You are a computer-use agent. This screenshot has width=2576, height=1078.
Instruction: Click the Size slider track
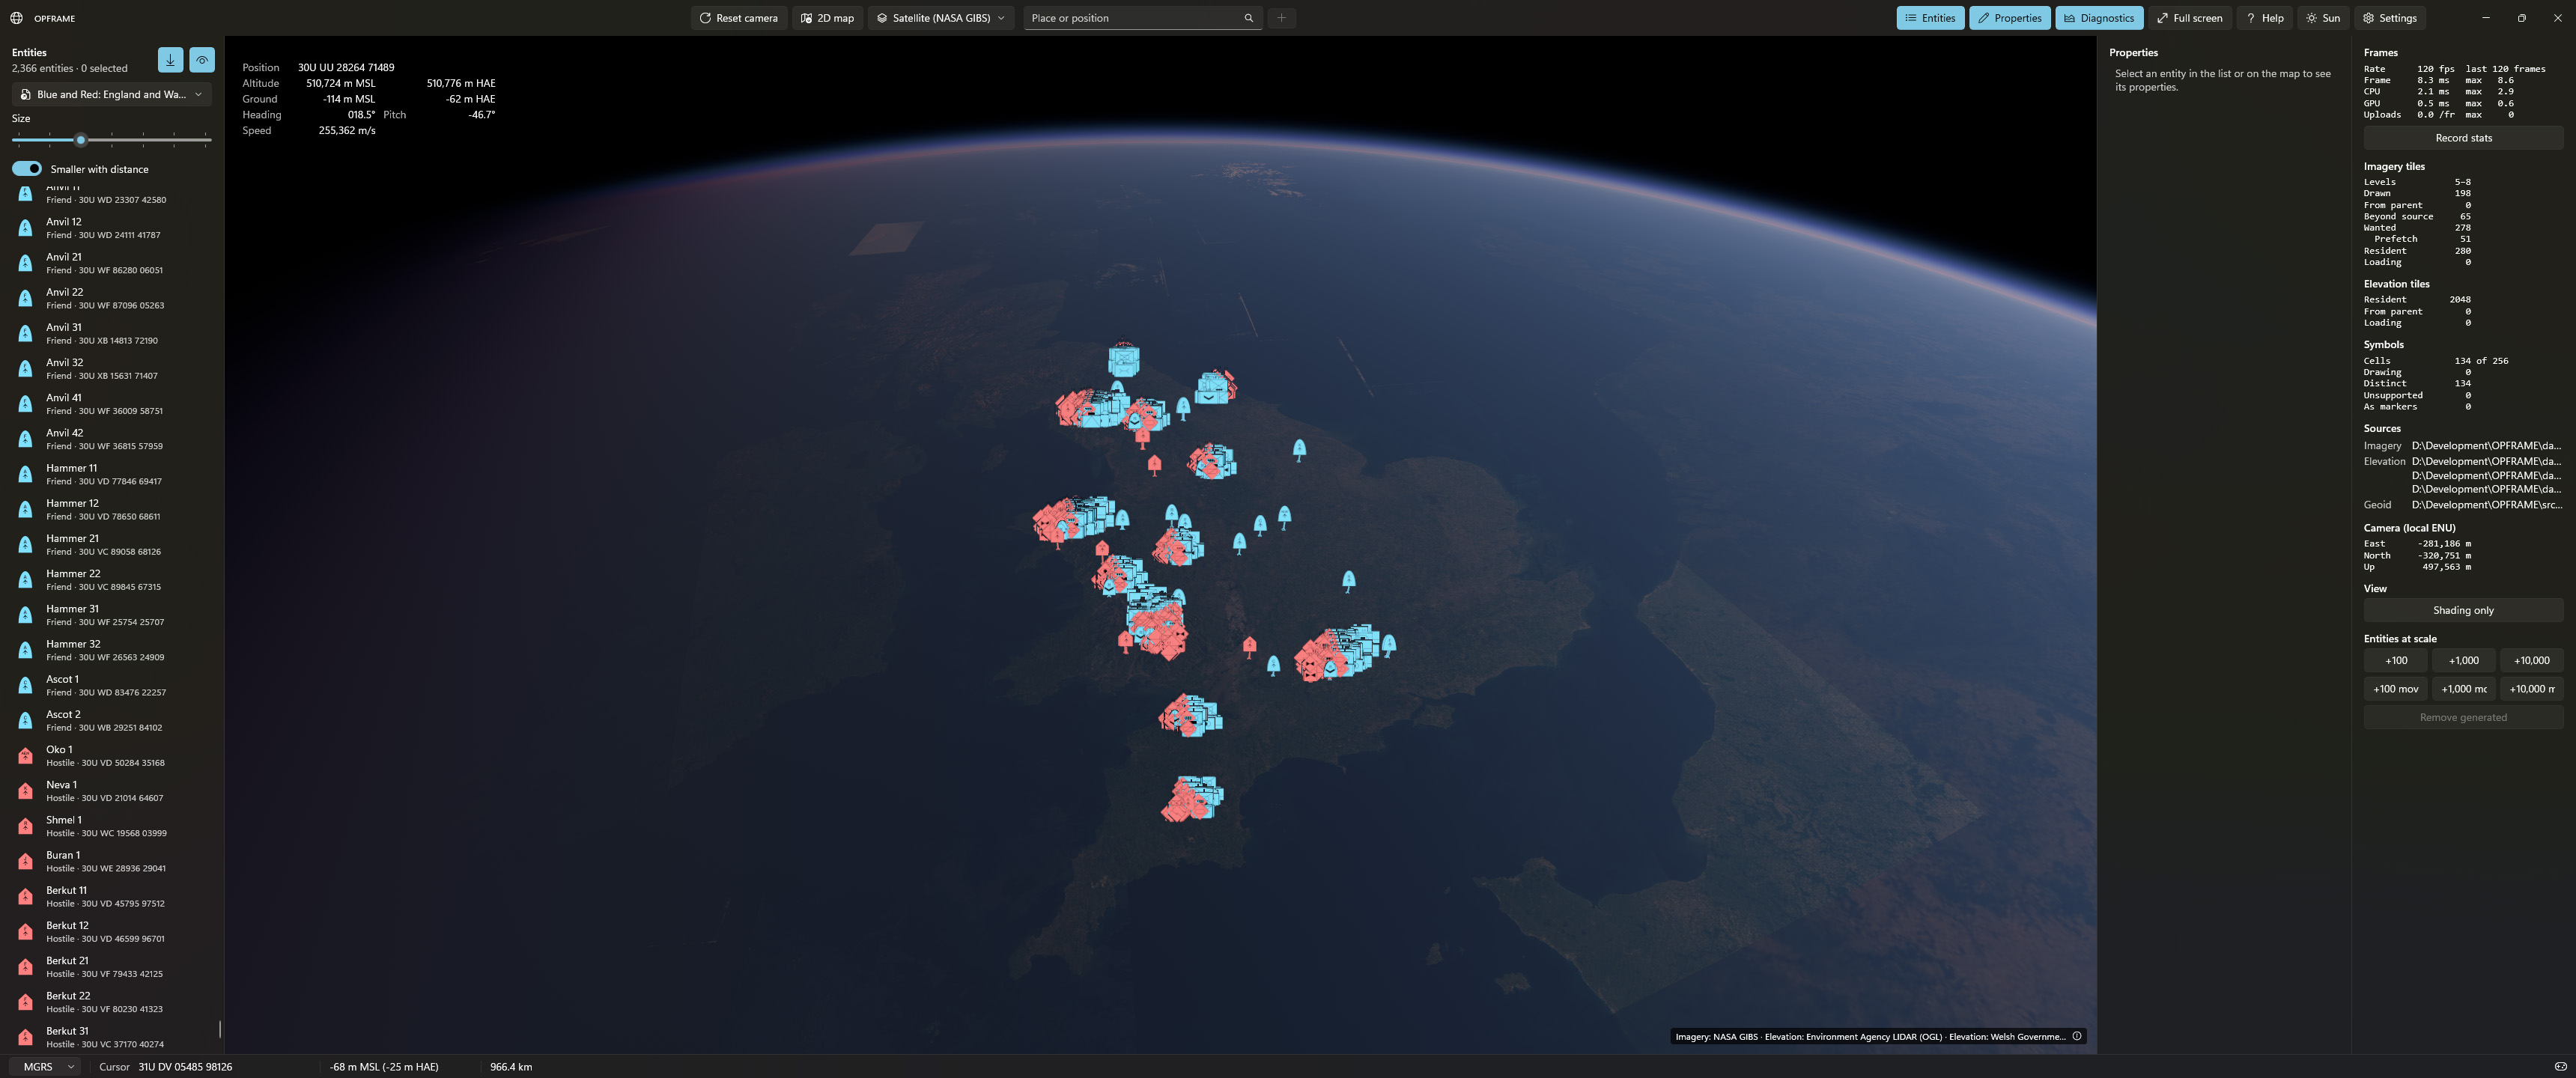[112, 140]
